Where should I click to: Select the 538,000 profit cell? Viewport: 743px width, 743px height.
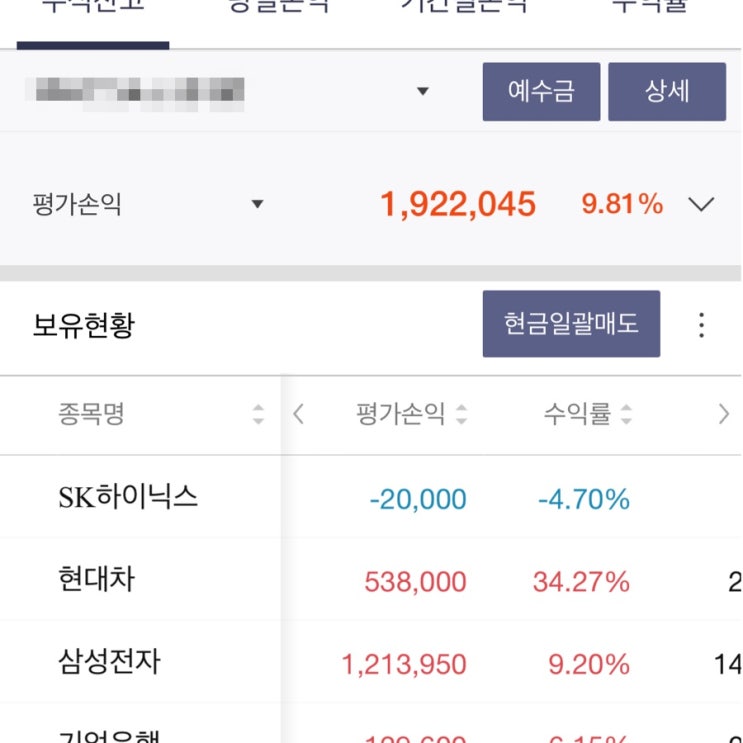pyautogui.click(x=415, y=582)
